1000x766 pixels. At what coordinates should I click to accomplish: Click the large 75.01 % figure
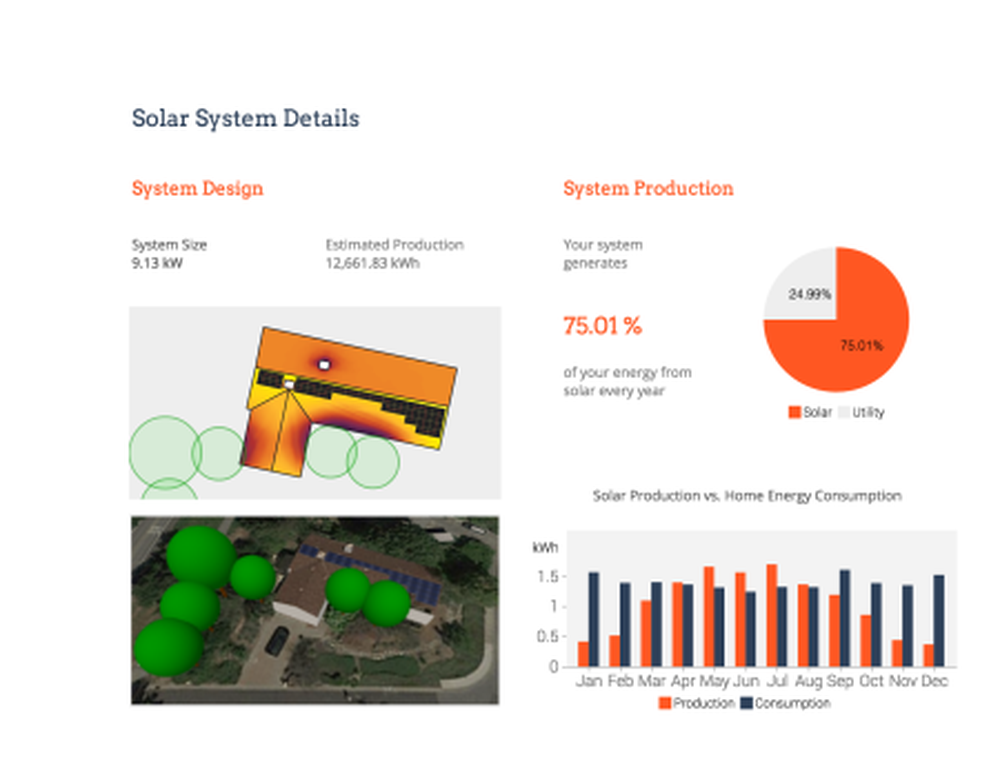pyautogui.click(x=602, y=326)
